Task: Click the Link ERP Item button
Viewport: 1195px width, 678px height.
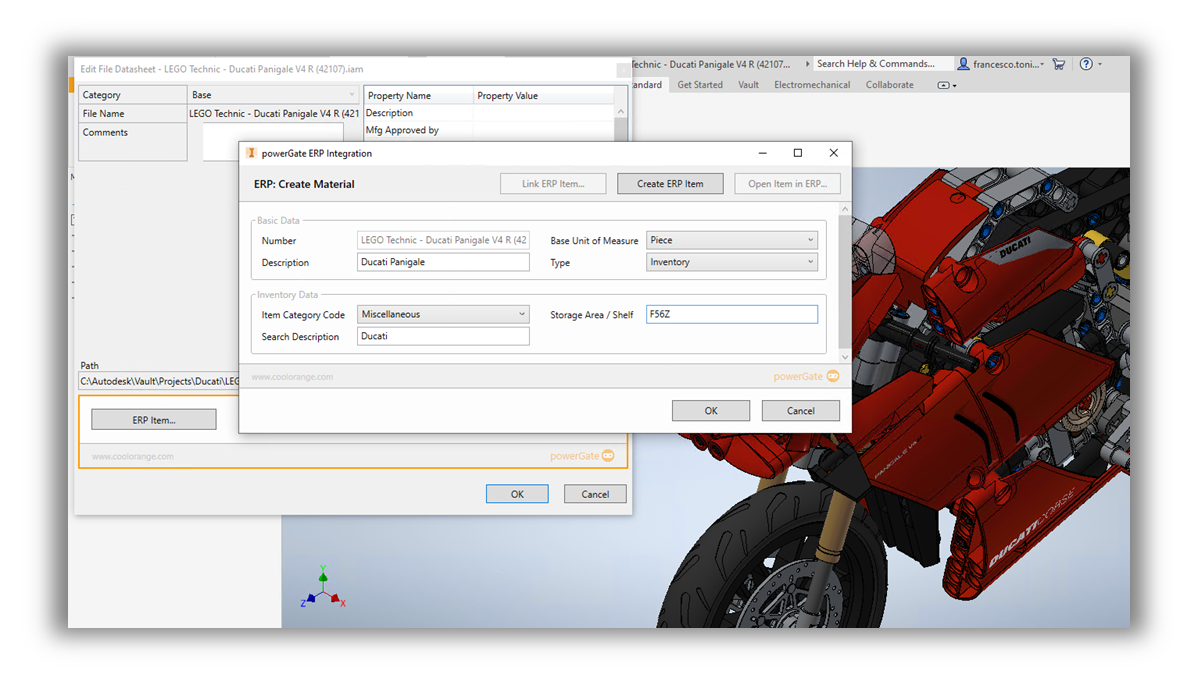Action: click(x=553, y=183)
